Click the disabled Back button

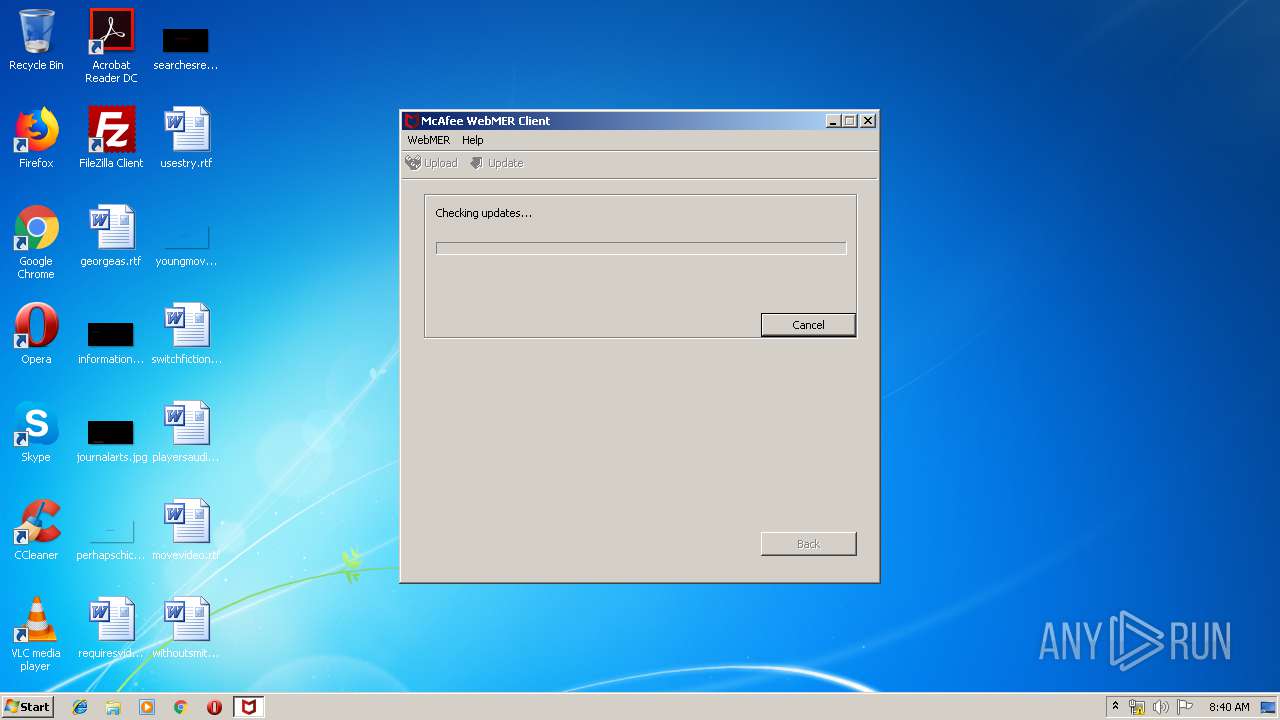(808, 544)
